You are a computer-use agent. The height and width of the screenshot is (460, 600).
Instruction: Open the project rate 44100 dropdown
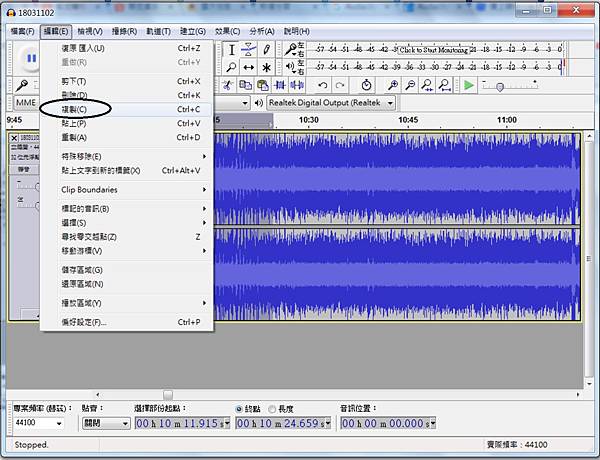point(40,423)
